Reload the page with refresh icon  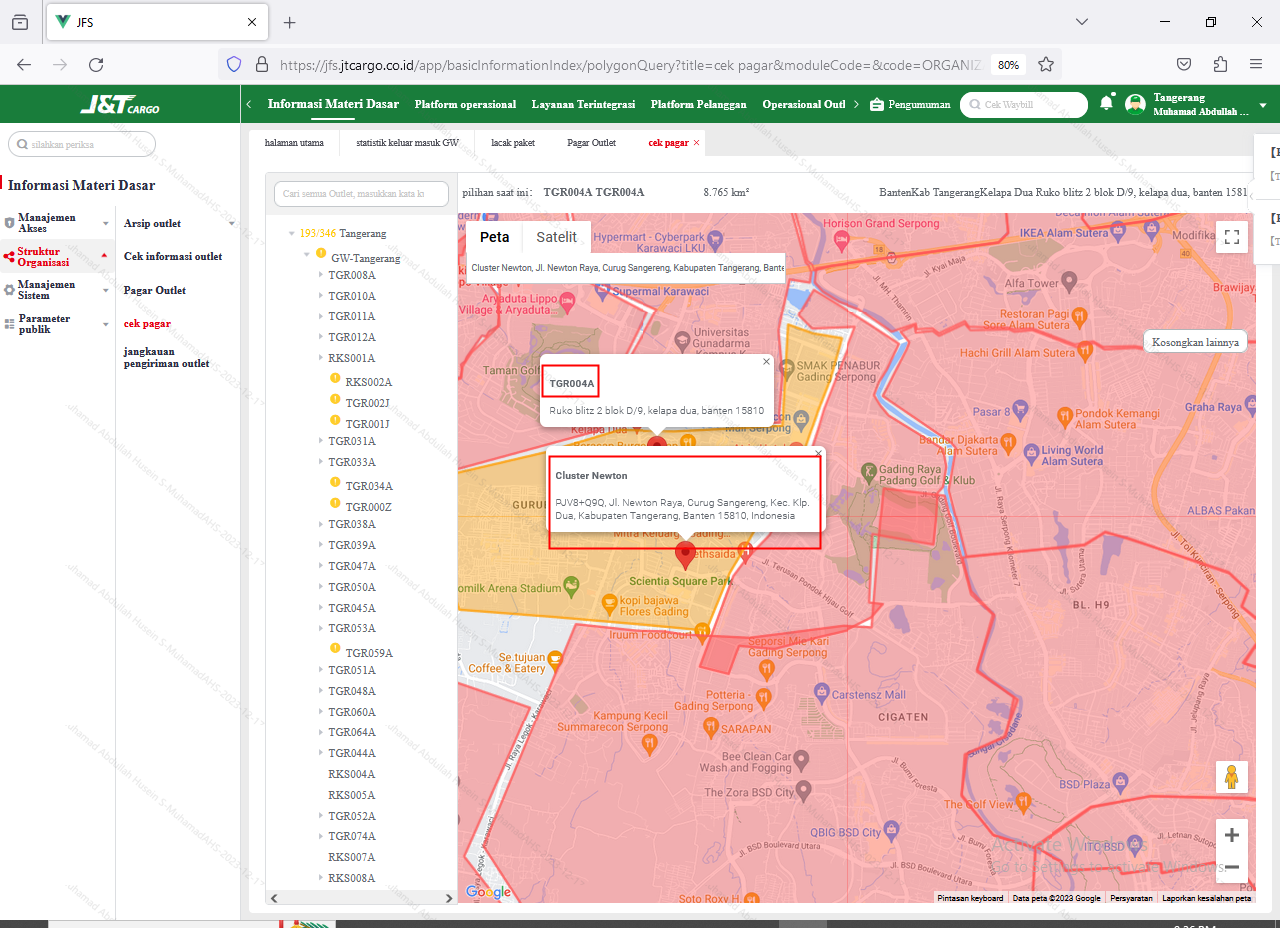(x=96, y=64)
